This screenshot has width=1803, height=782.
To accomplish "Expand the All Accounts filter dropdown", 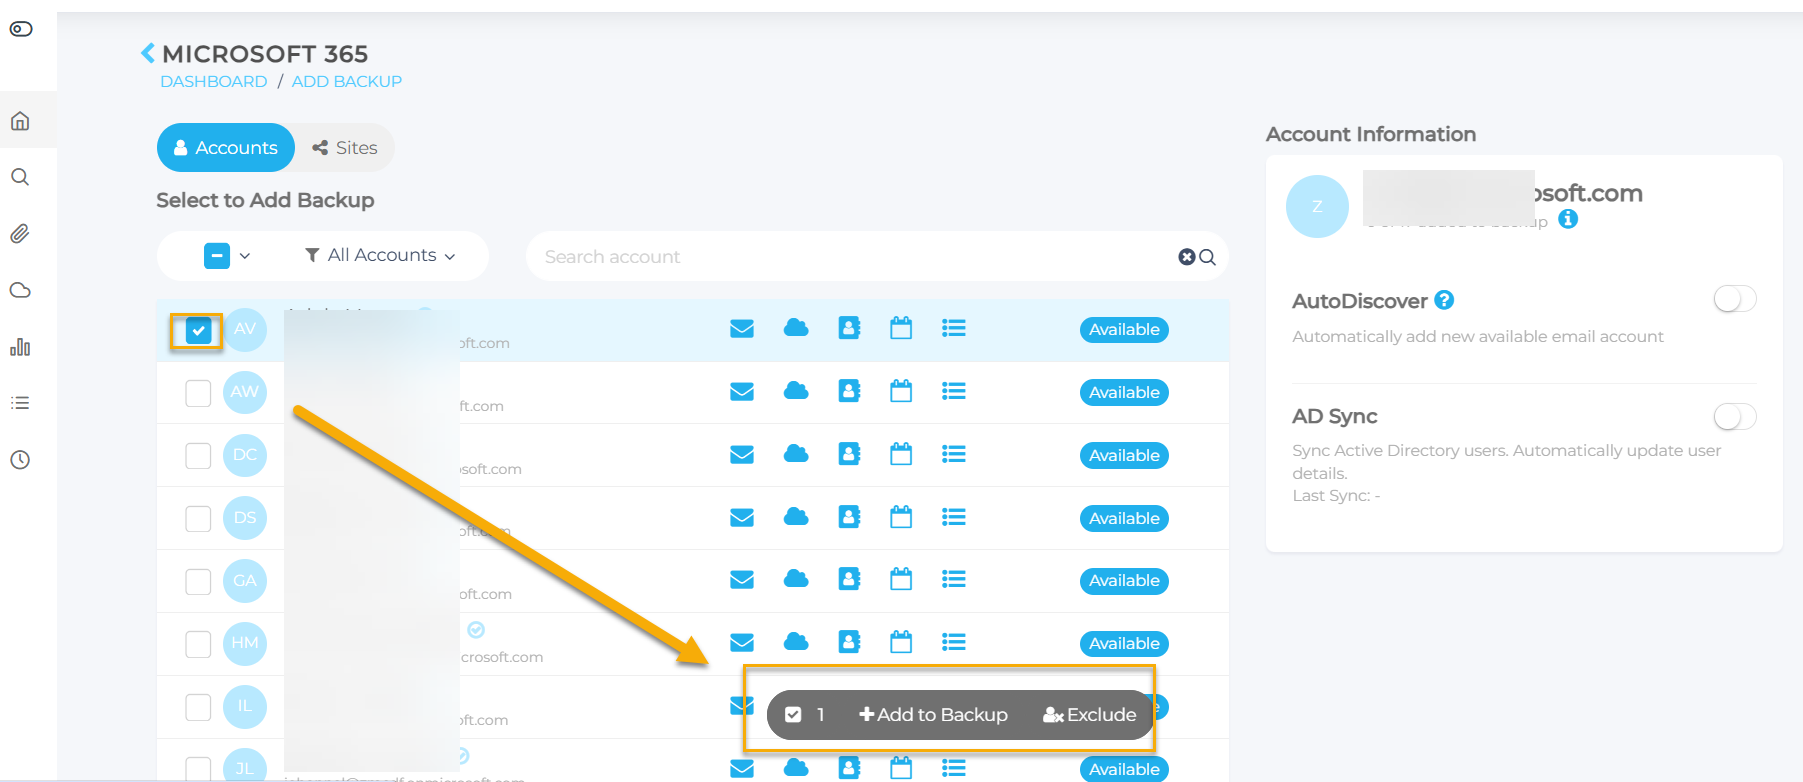I will coord(380,256).
